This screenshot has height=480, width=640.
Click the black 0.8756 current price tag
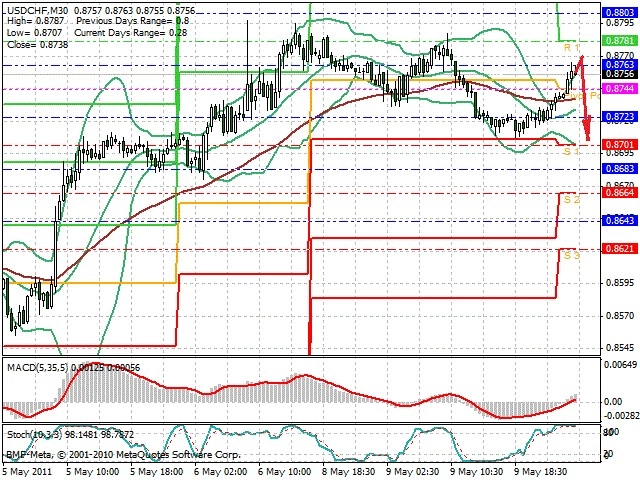[x=620, y=73]
